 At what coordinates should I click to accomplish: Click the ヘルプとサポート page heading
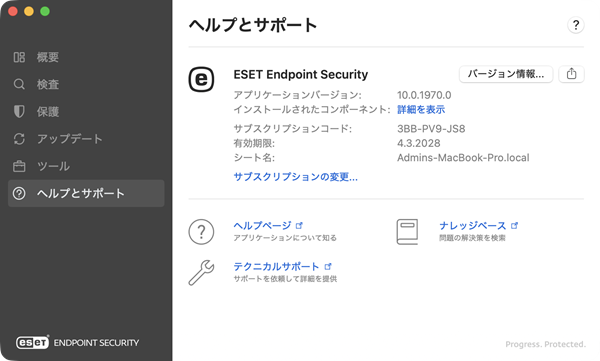[x=253, y=25]
